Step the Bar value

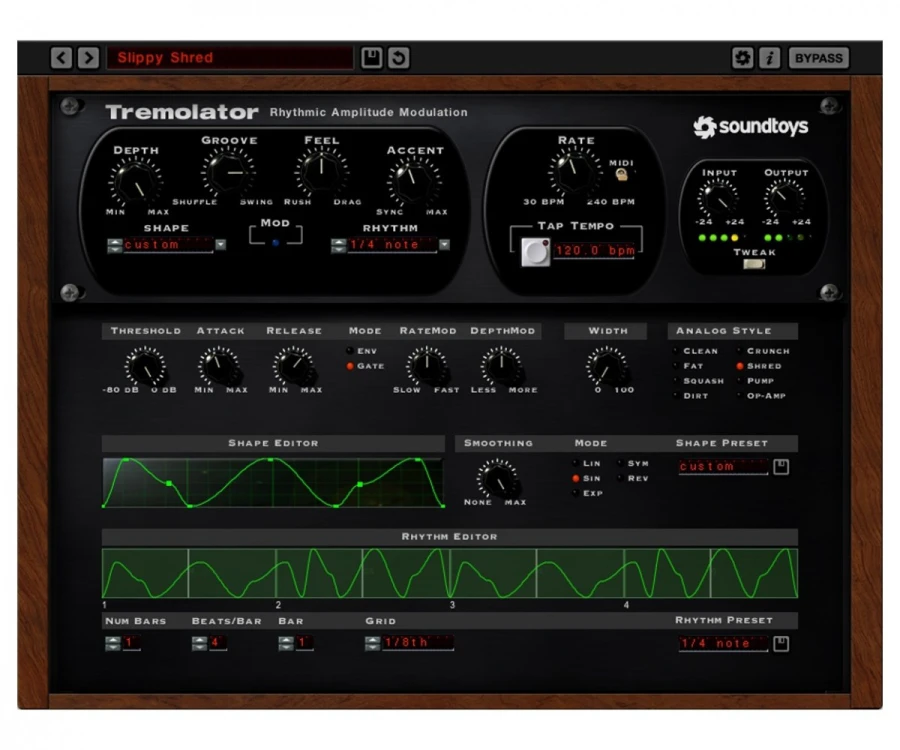[x=286, y=643]
